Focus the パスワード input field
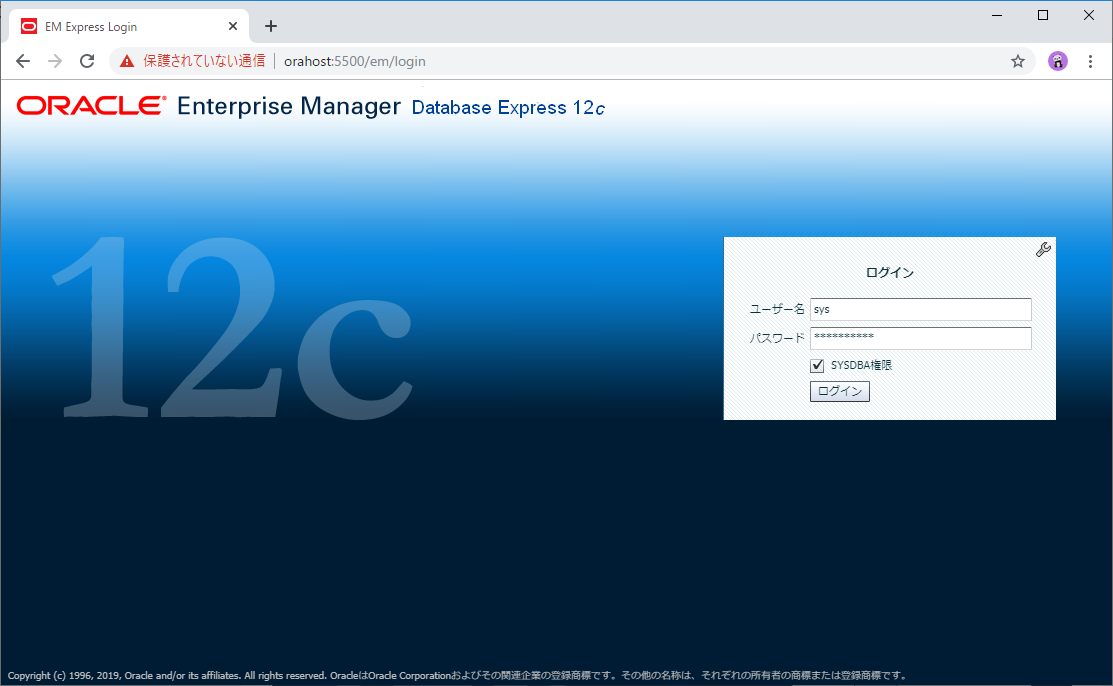The image size is (1113, 686). point(921,338)
